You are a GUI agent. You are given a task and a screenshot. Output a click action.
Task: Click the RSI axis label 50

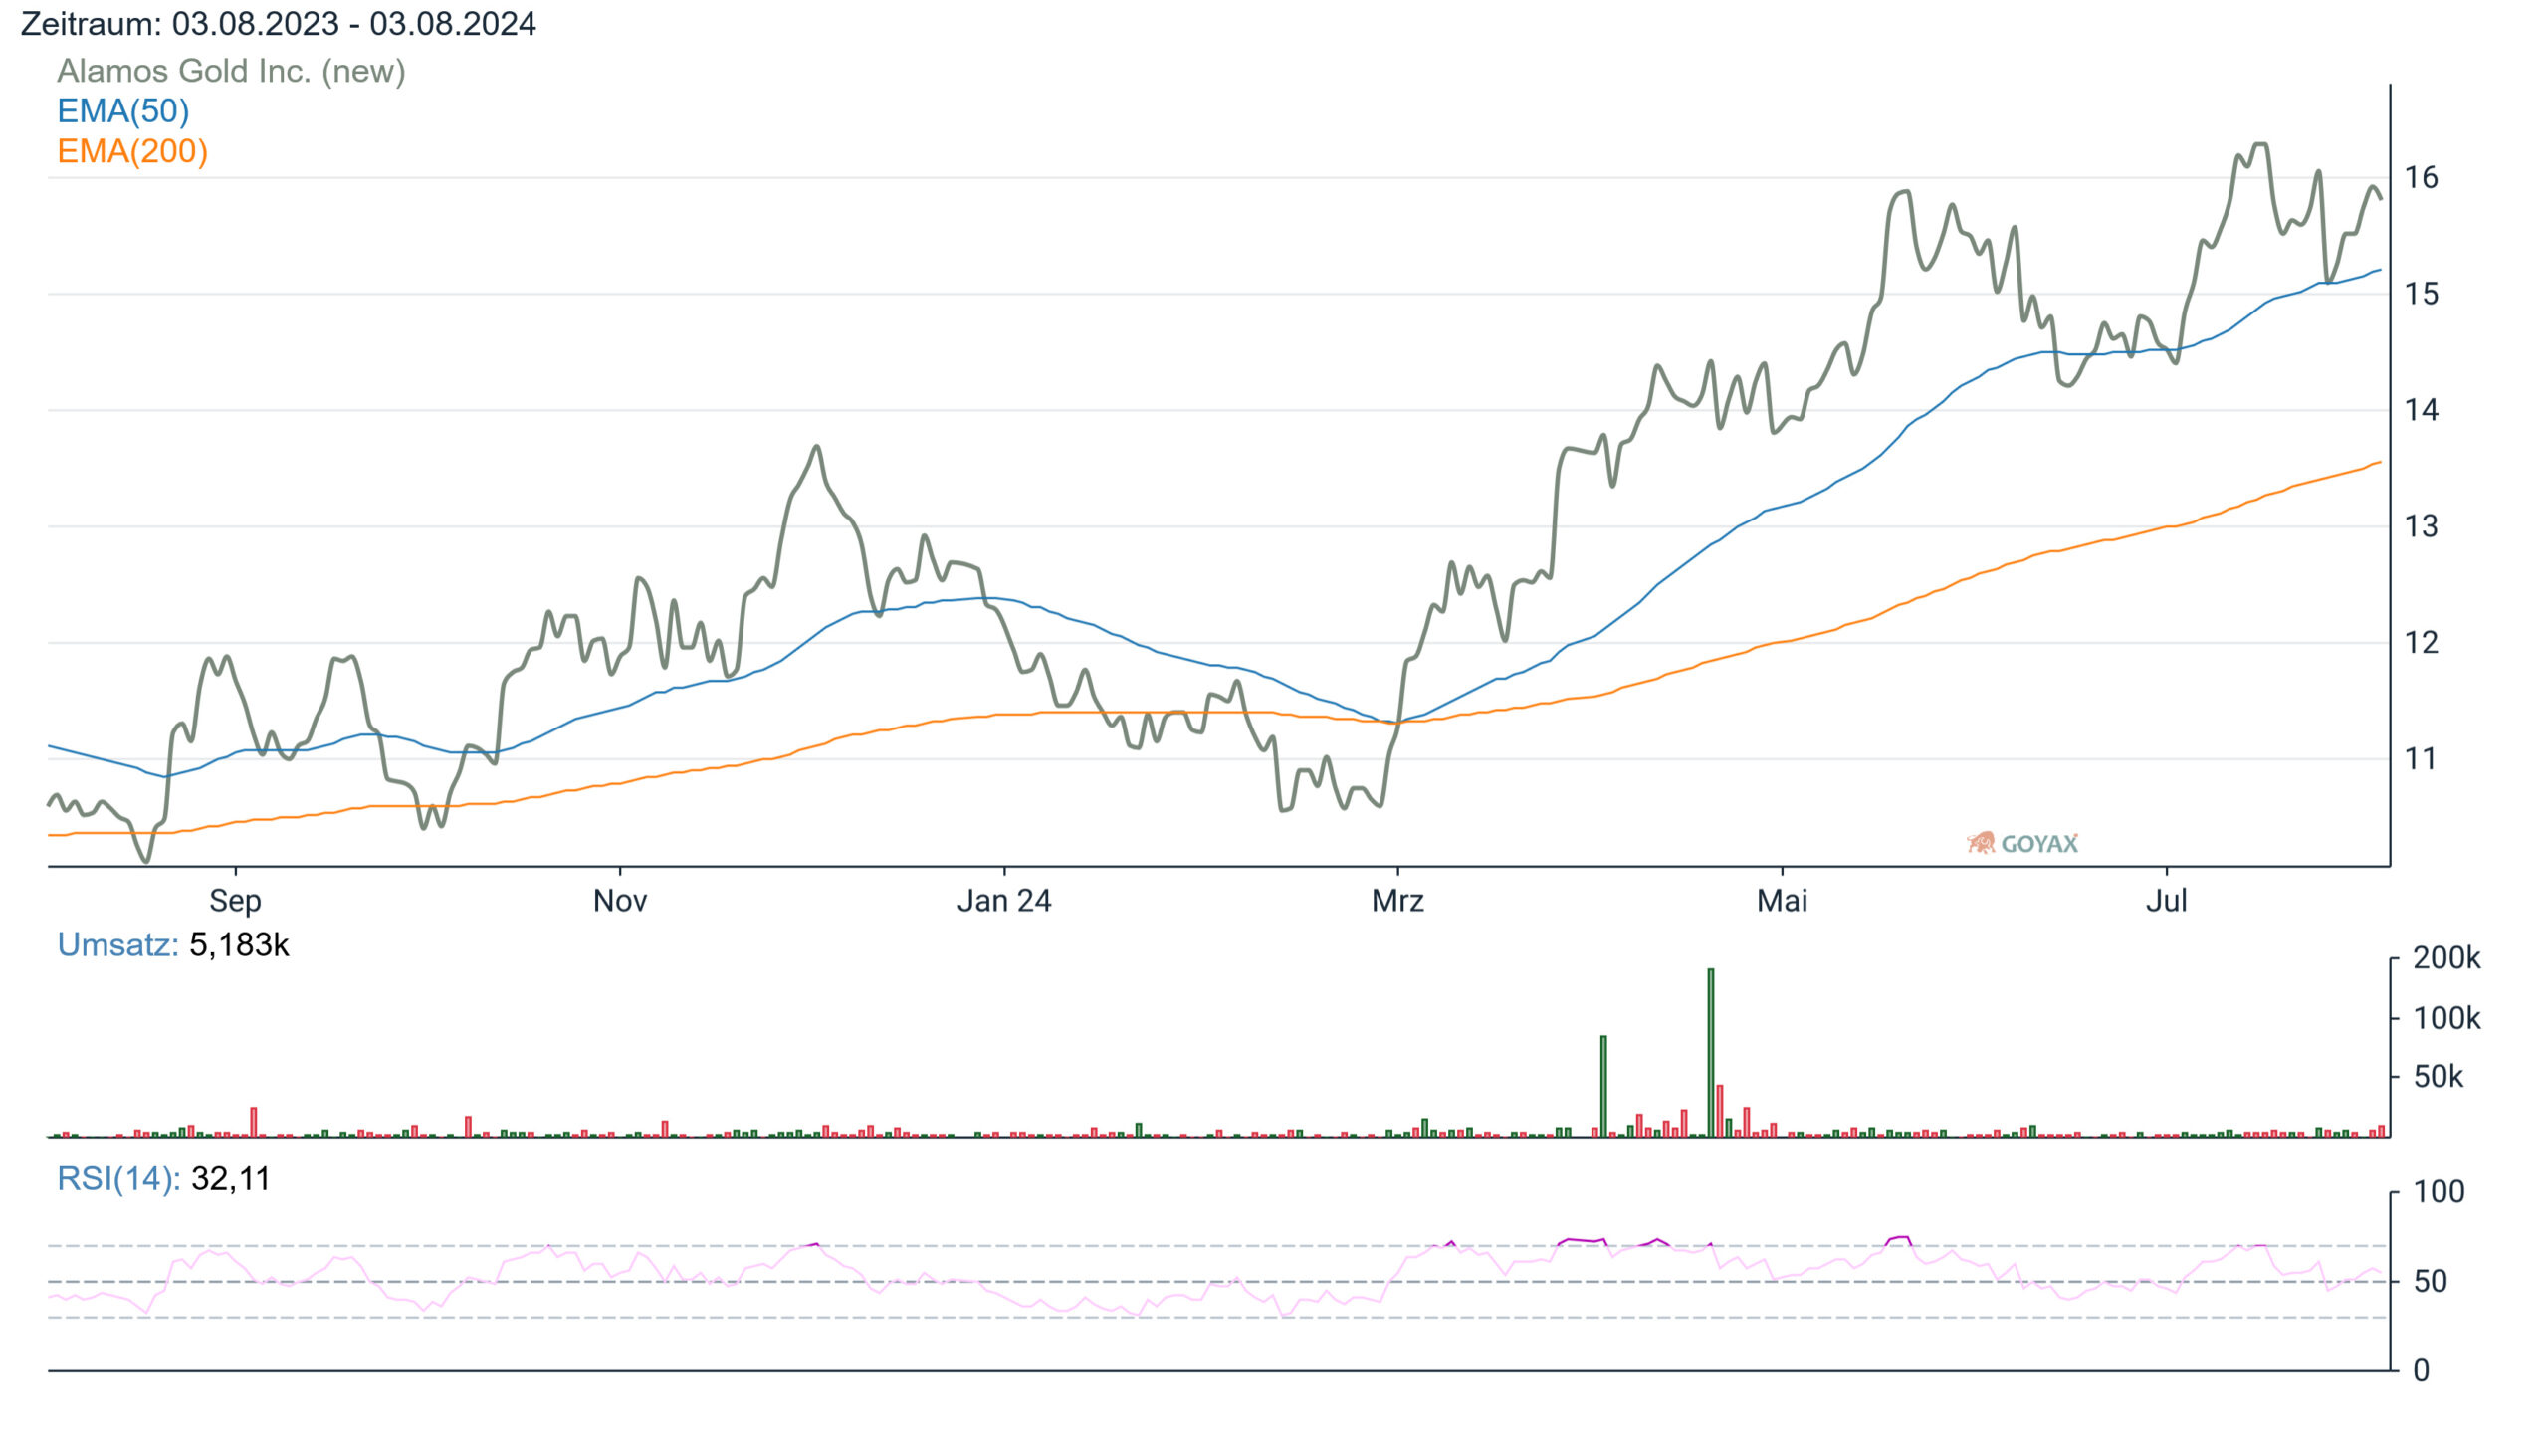tap(2430, 1281)
